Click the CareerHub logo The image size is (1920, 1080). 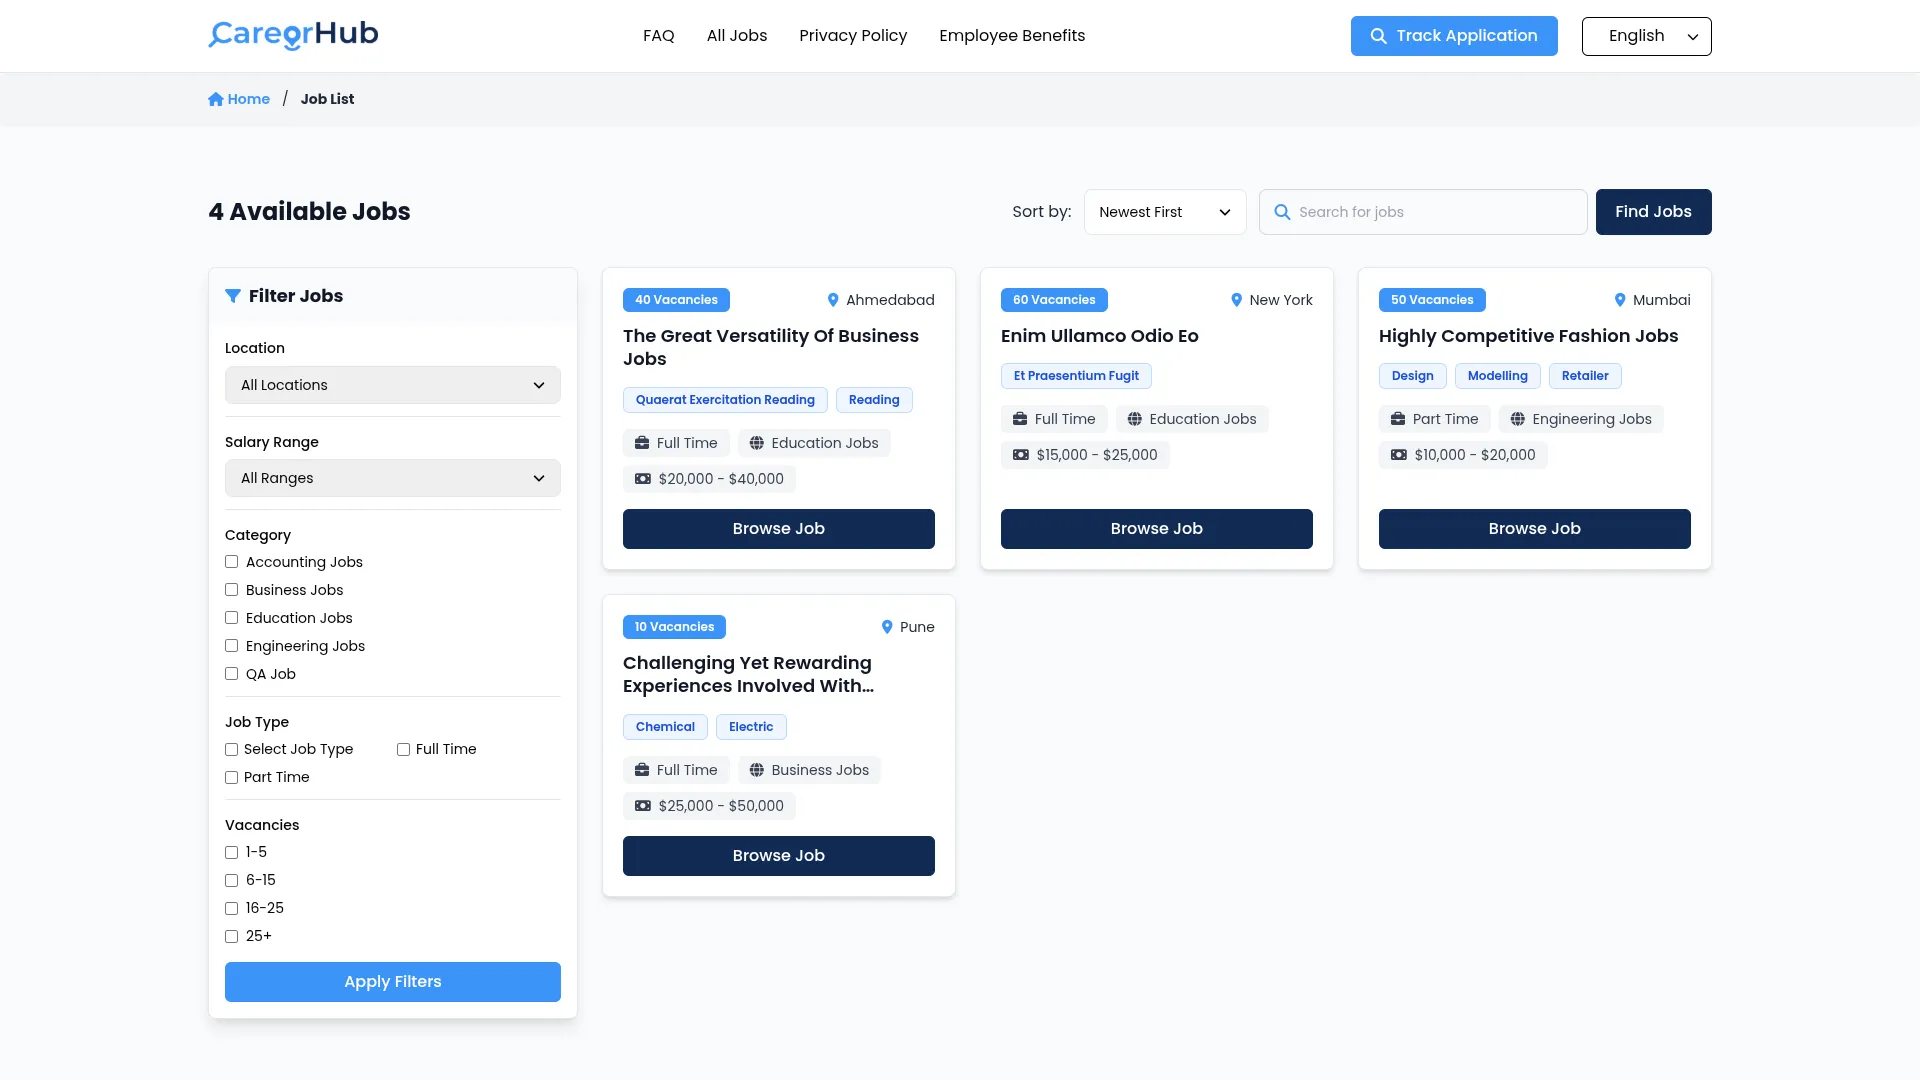(293, 35)
